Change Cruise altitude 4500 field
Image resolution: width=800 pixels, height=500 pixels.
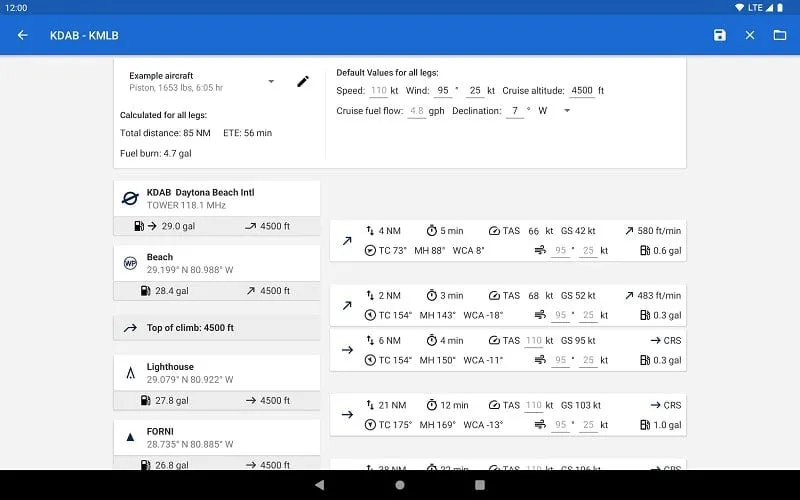582,91
